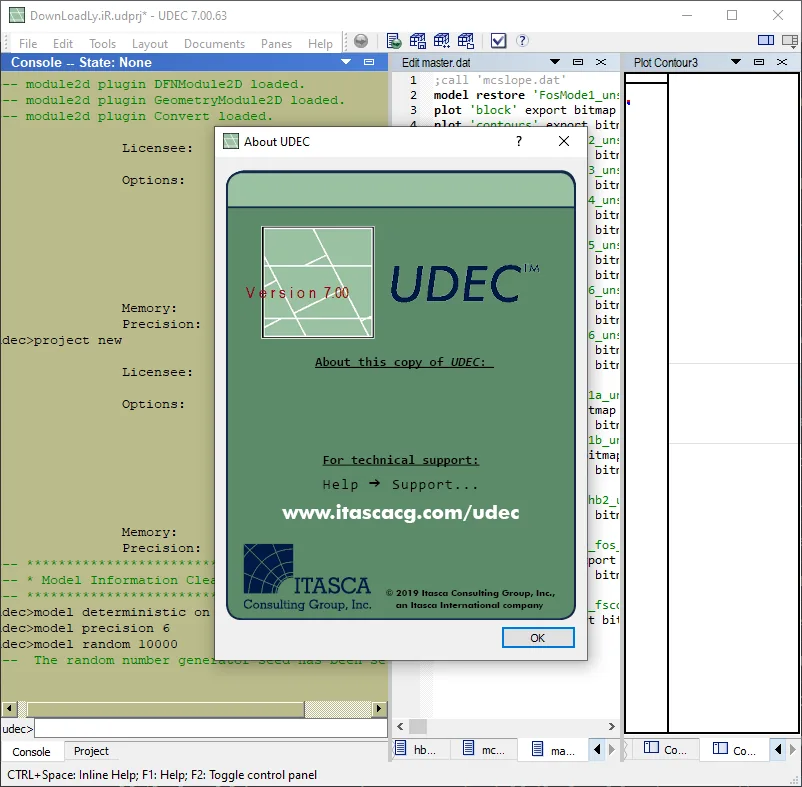Click the two-pane layout icon at top right

click(766, 40)
